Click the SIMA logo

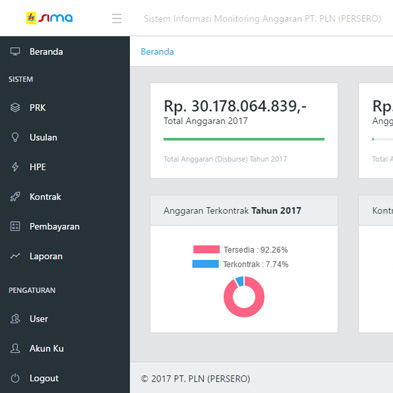coord(49,18)
